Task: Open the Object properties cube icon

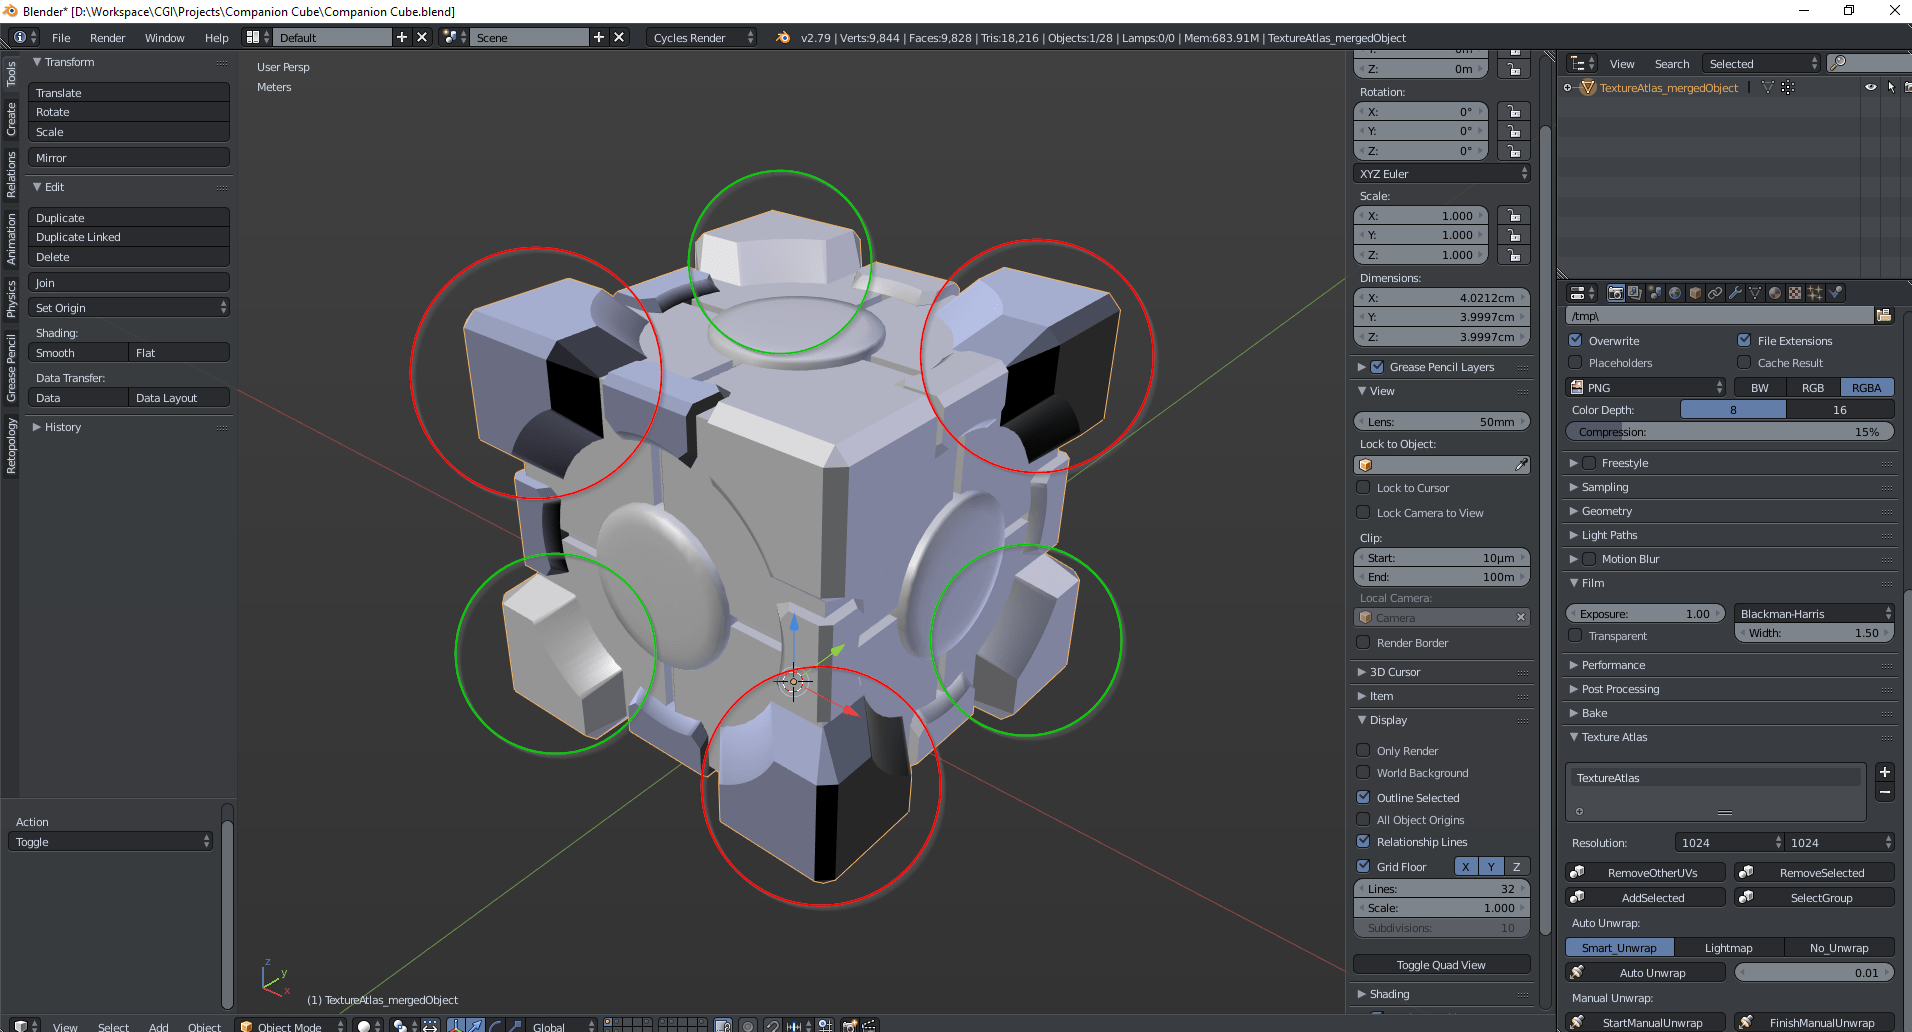Action: [x=1694, y=292]
